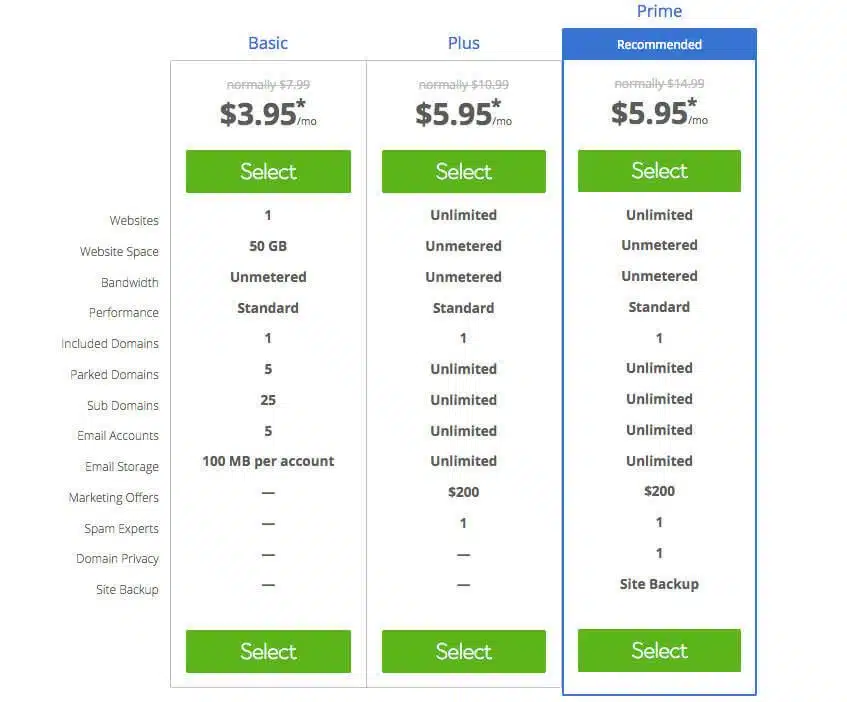Click the struck-through normally $14.99 text
Image resolution: width=847 pixels, height=702 pixels.
pos(659,84)
